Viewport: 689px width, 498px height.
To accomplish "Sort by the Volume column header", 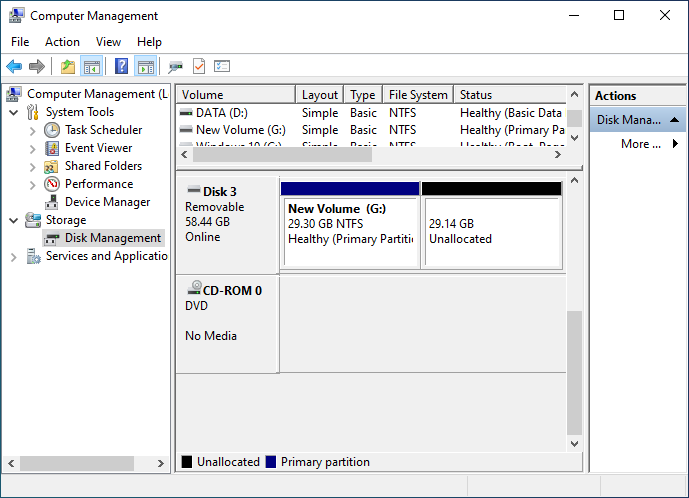I will 236,95.
